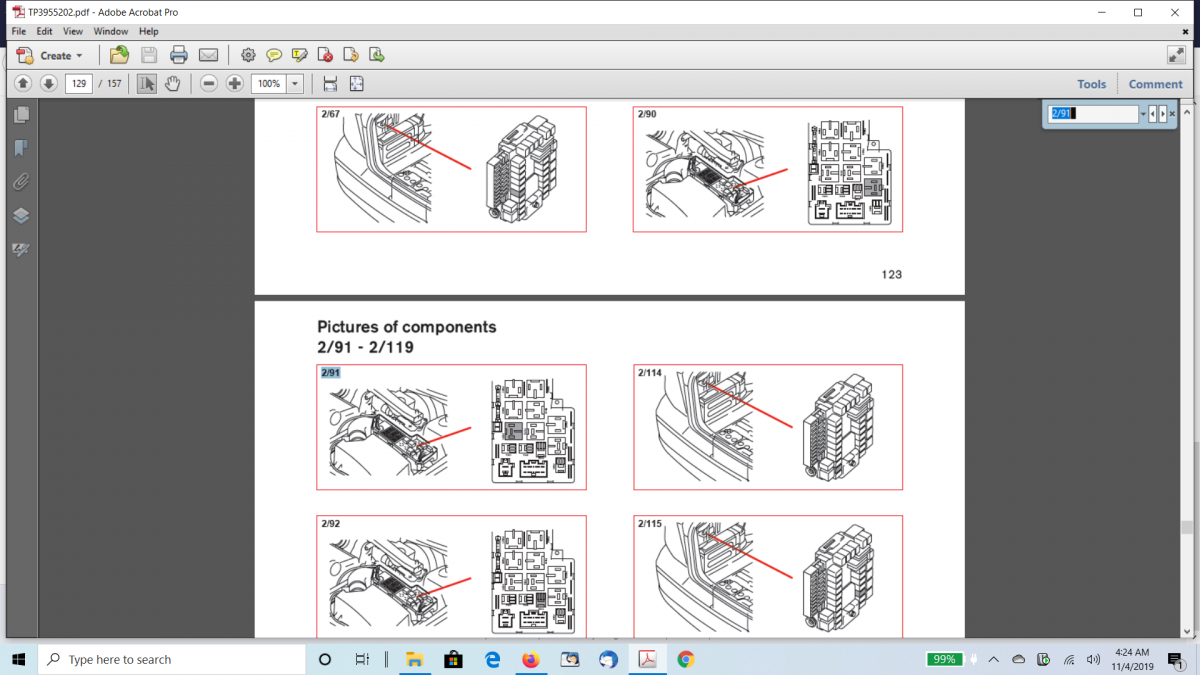This screenshot has height=675, width=1200.
Task: Open the Tools pane
Action: click(1091, 84)
